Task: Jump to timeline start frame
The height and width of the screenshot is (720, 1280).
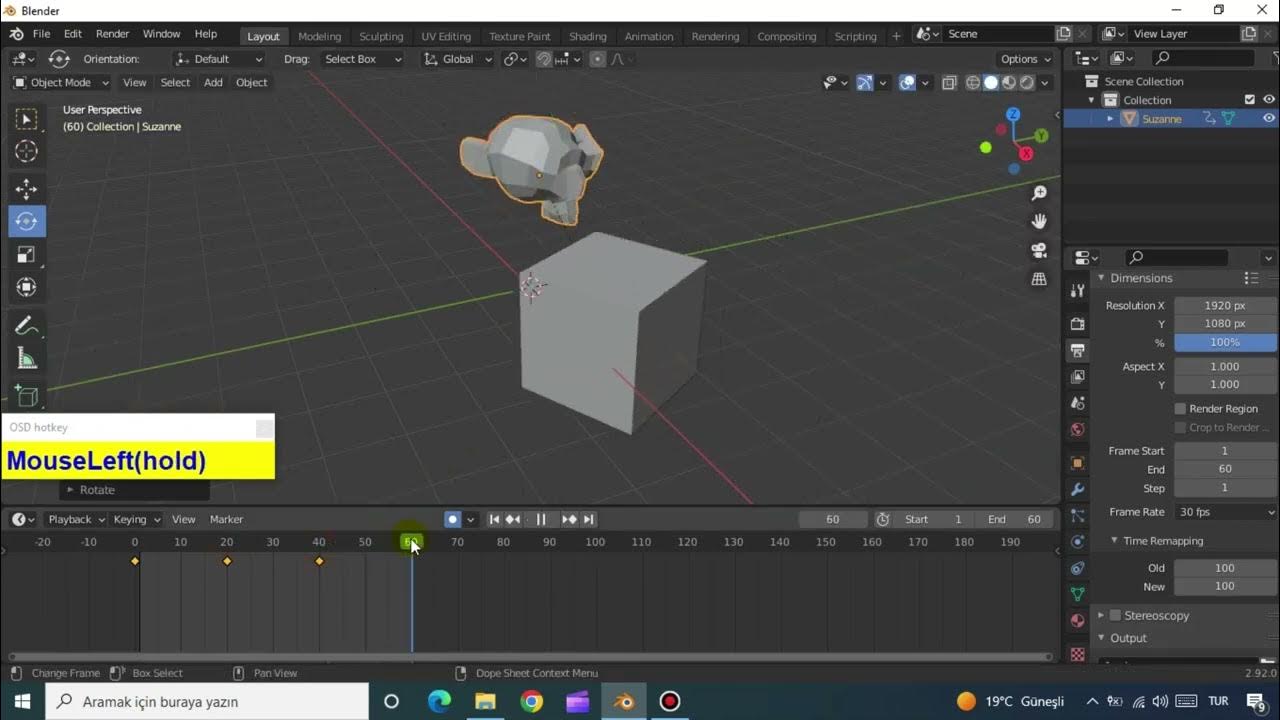Action: [x=494, y=519]
